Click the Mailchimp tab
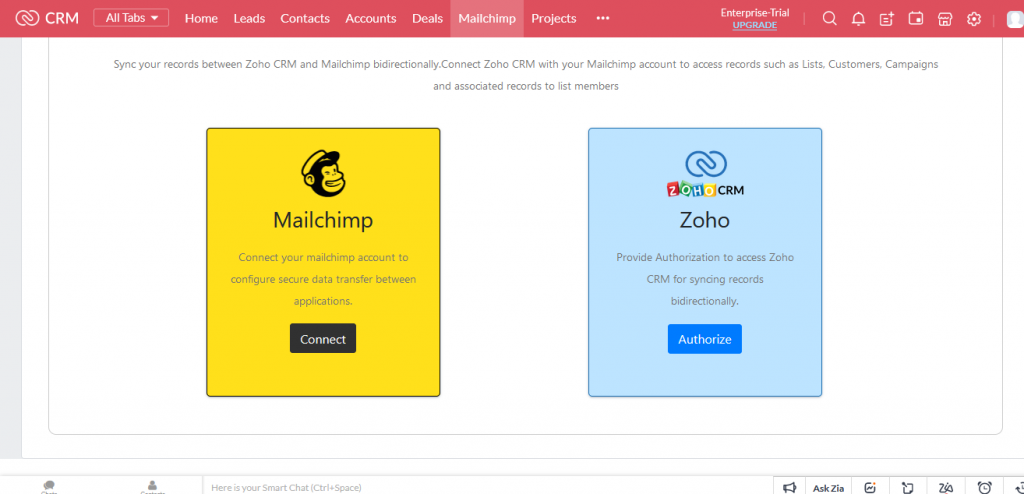1024x494 pixels. pos(487,18)
